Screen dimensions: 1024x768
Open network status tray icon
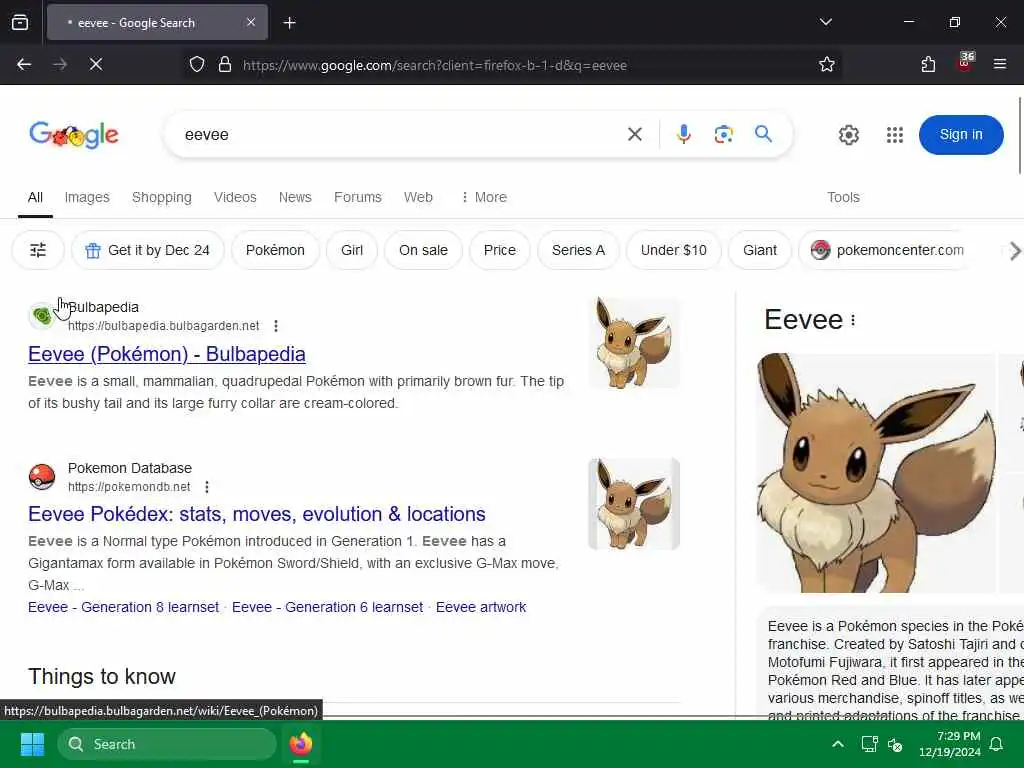click(x=869, y=744)
